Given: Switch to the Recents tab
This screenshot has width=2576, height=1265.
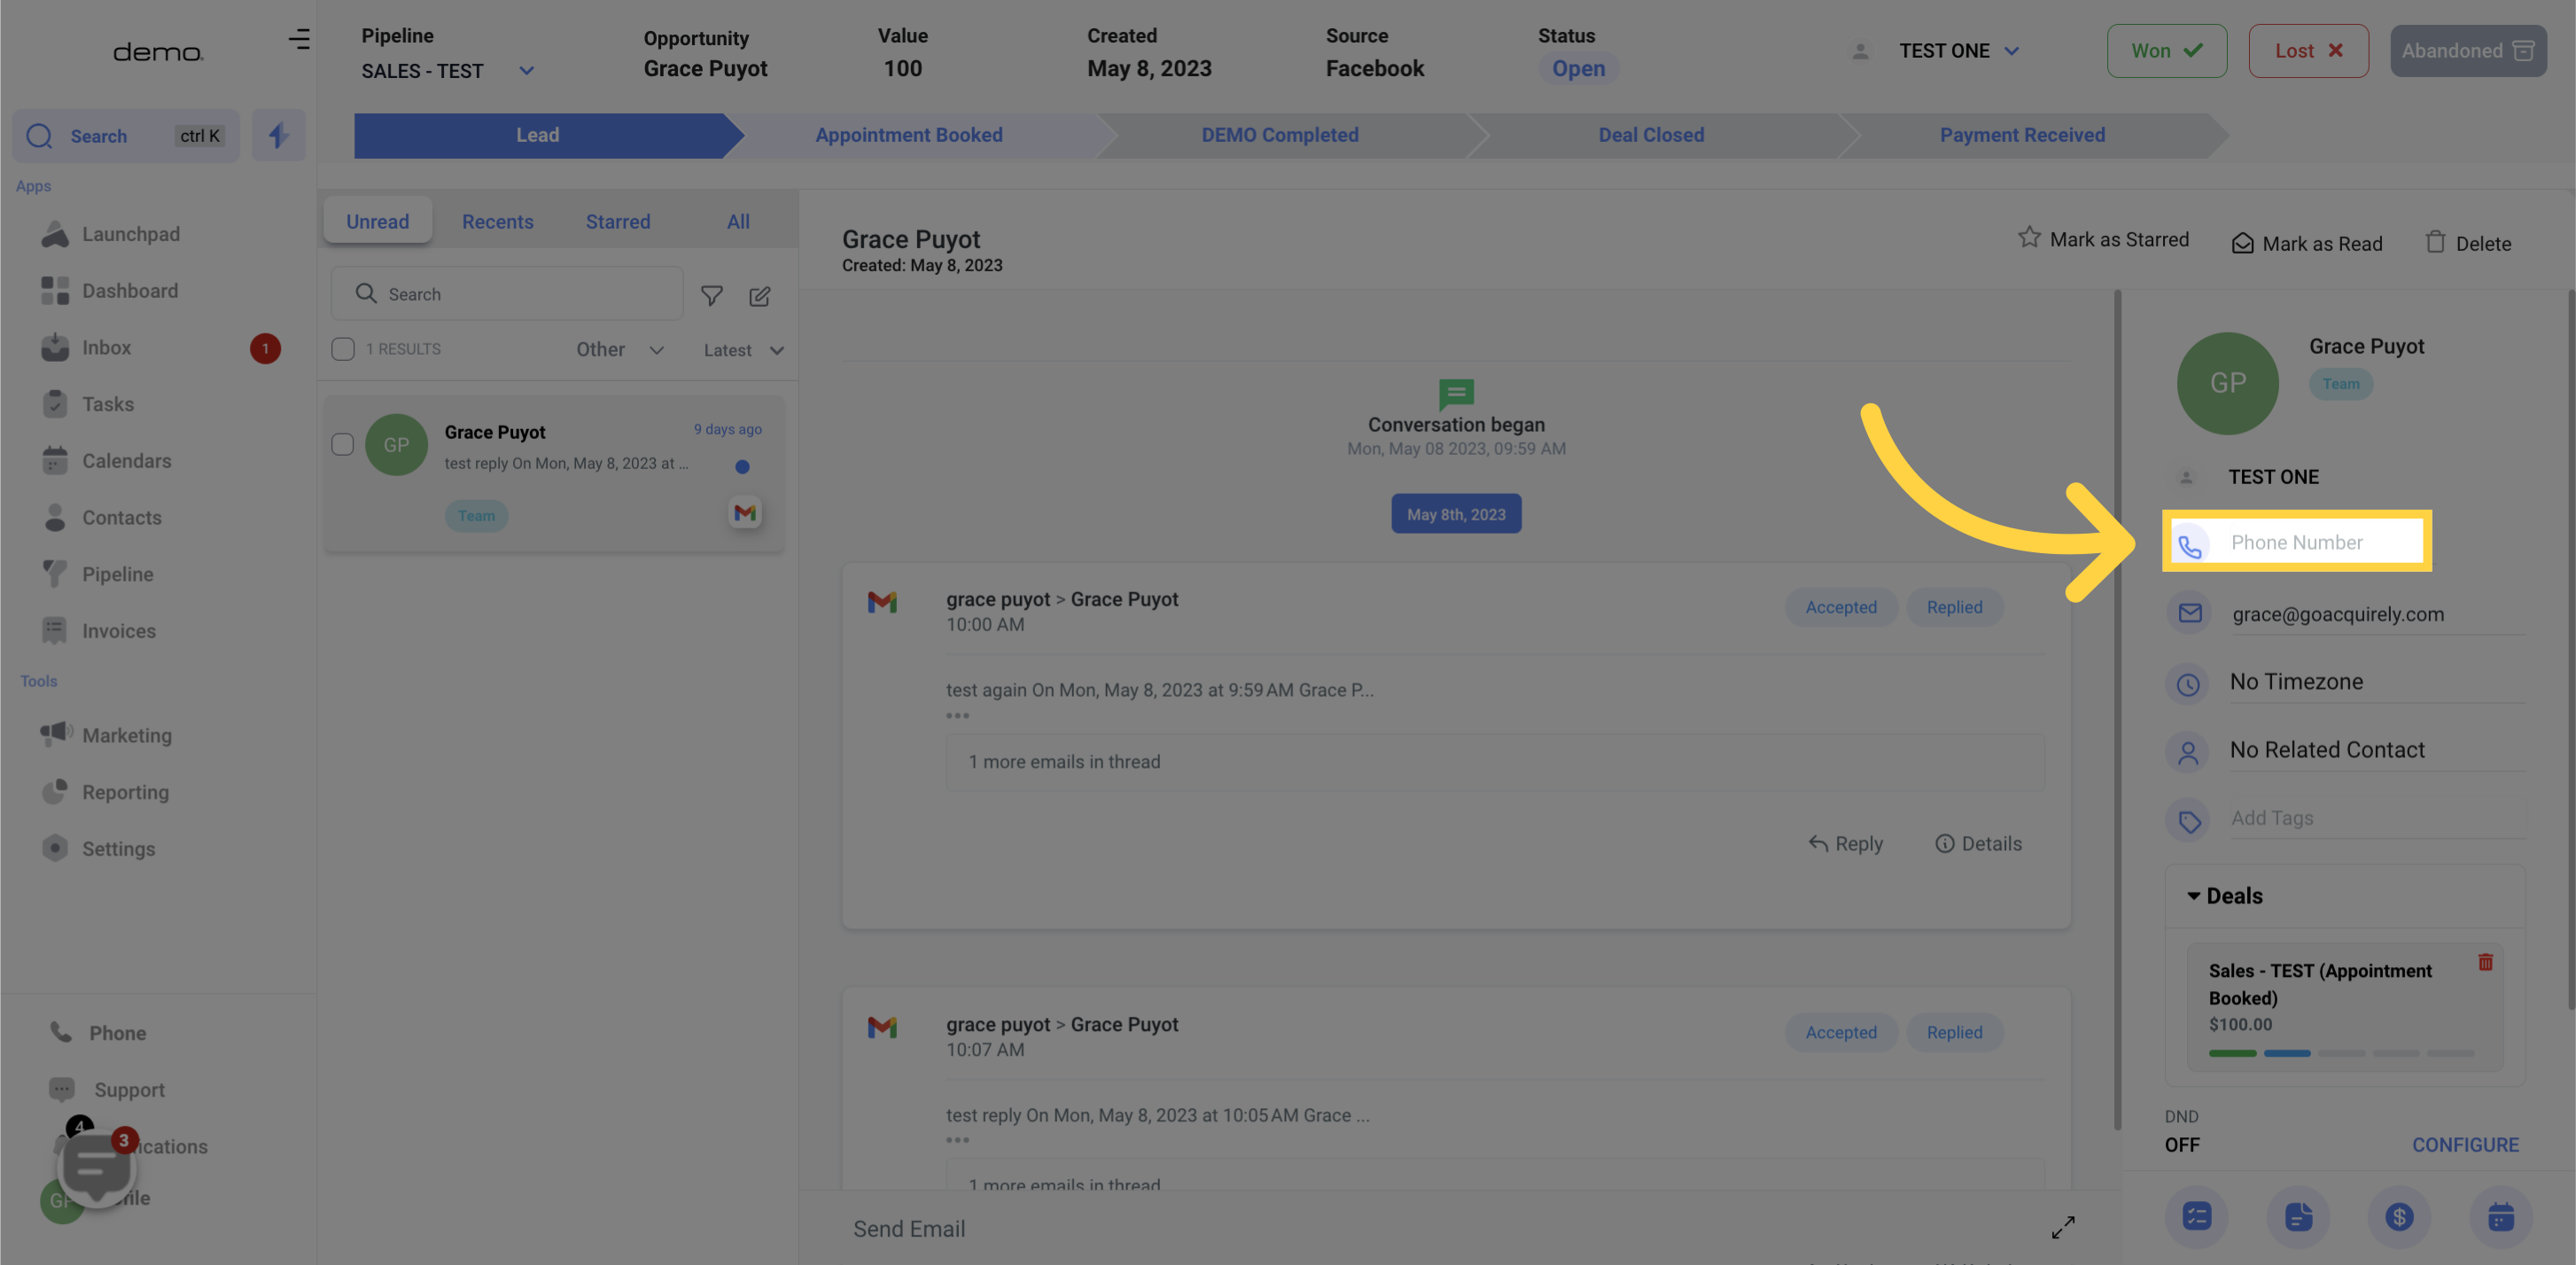Looking at the screenshot, I should [498, 221].
